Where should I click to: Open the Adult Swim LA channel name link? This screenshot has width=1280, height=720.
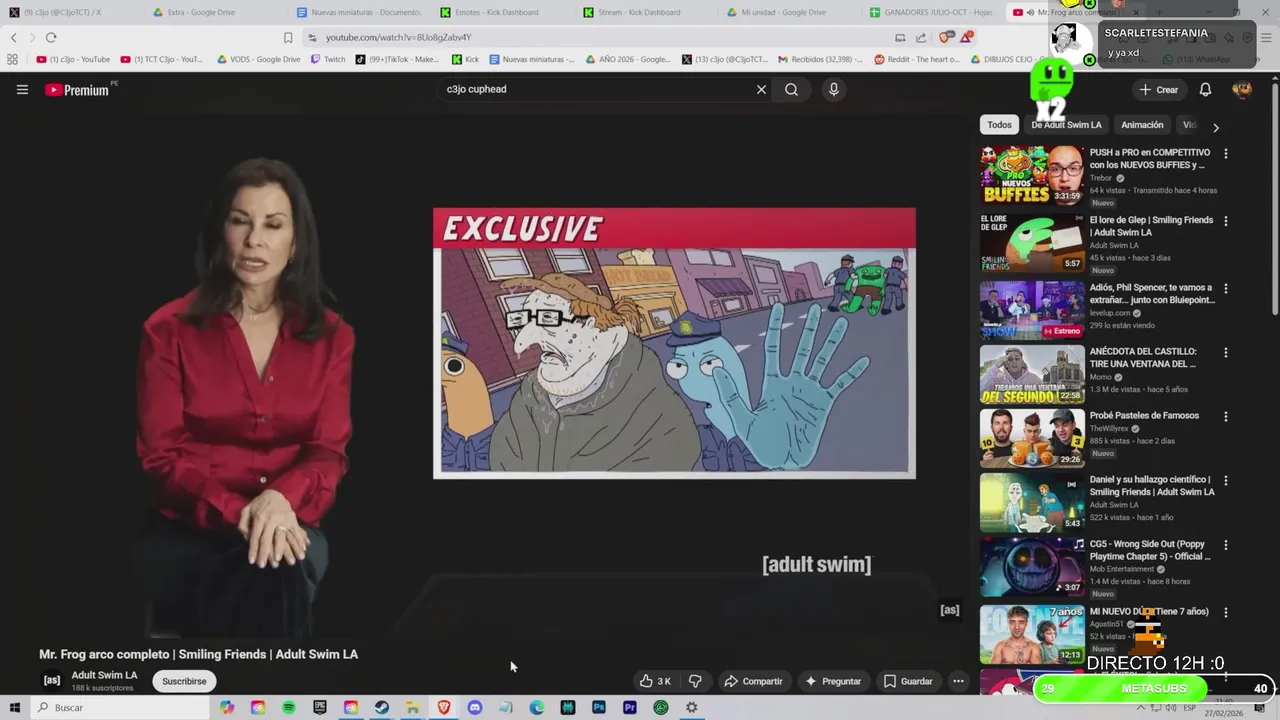point(104,675)
